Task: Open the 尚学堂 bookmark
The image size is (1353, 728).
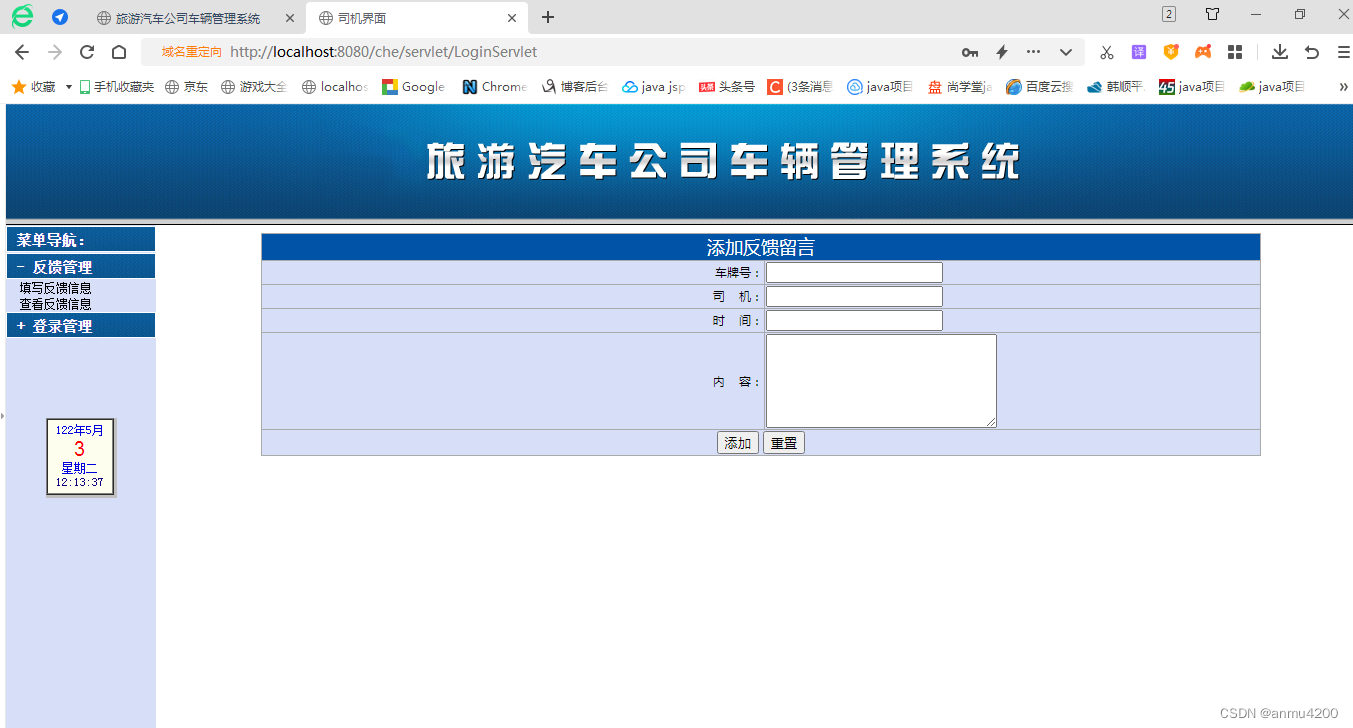Action: 959,87
